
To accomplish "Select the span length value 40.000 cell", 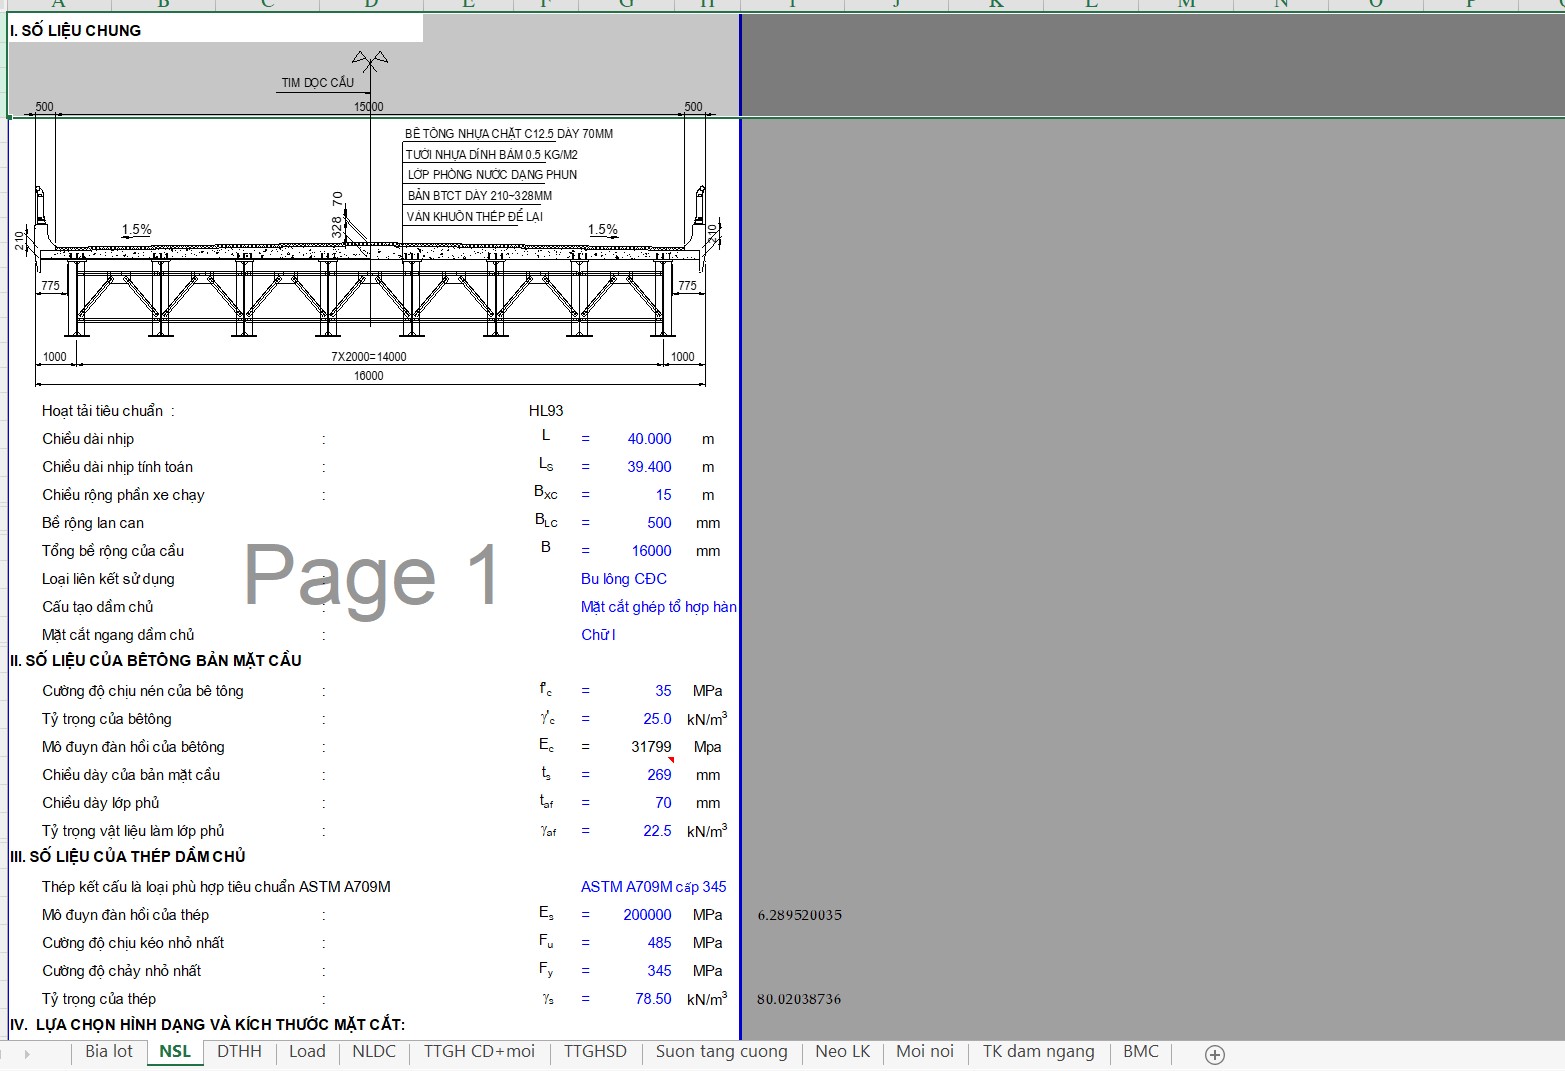I will pyautogui.click(x=649, y=439).
